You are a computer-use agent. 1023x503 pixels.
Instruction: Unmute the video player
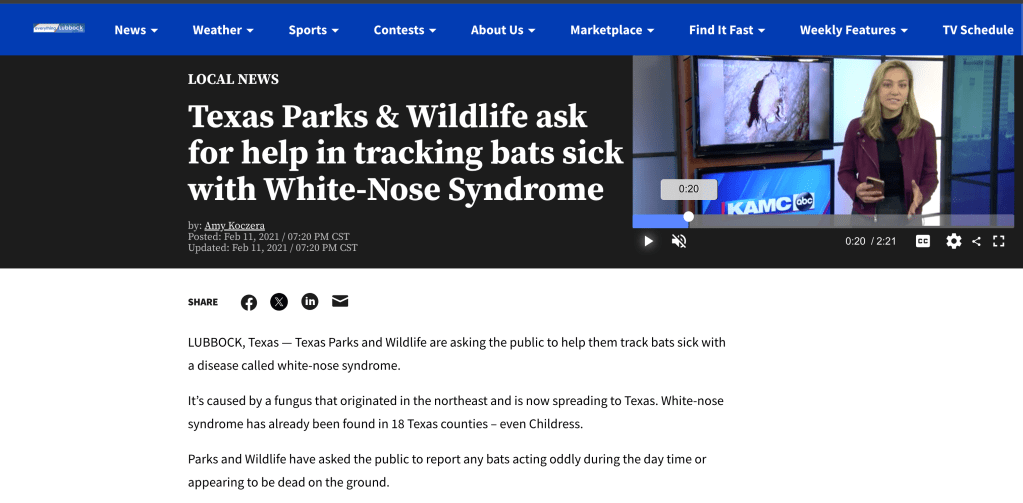pos(679,241)
